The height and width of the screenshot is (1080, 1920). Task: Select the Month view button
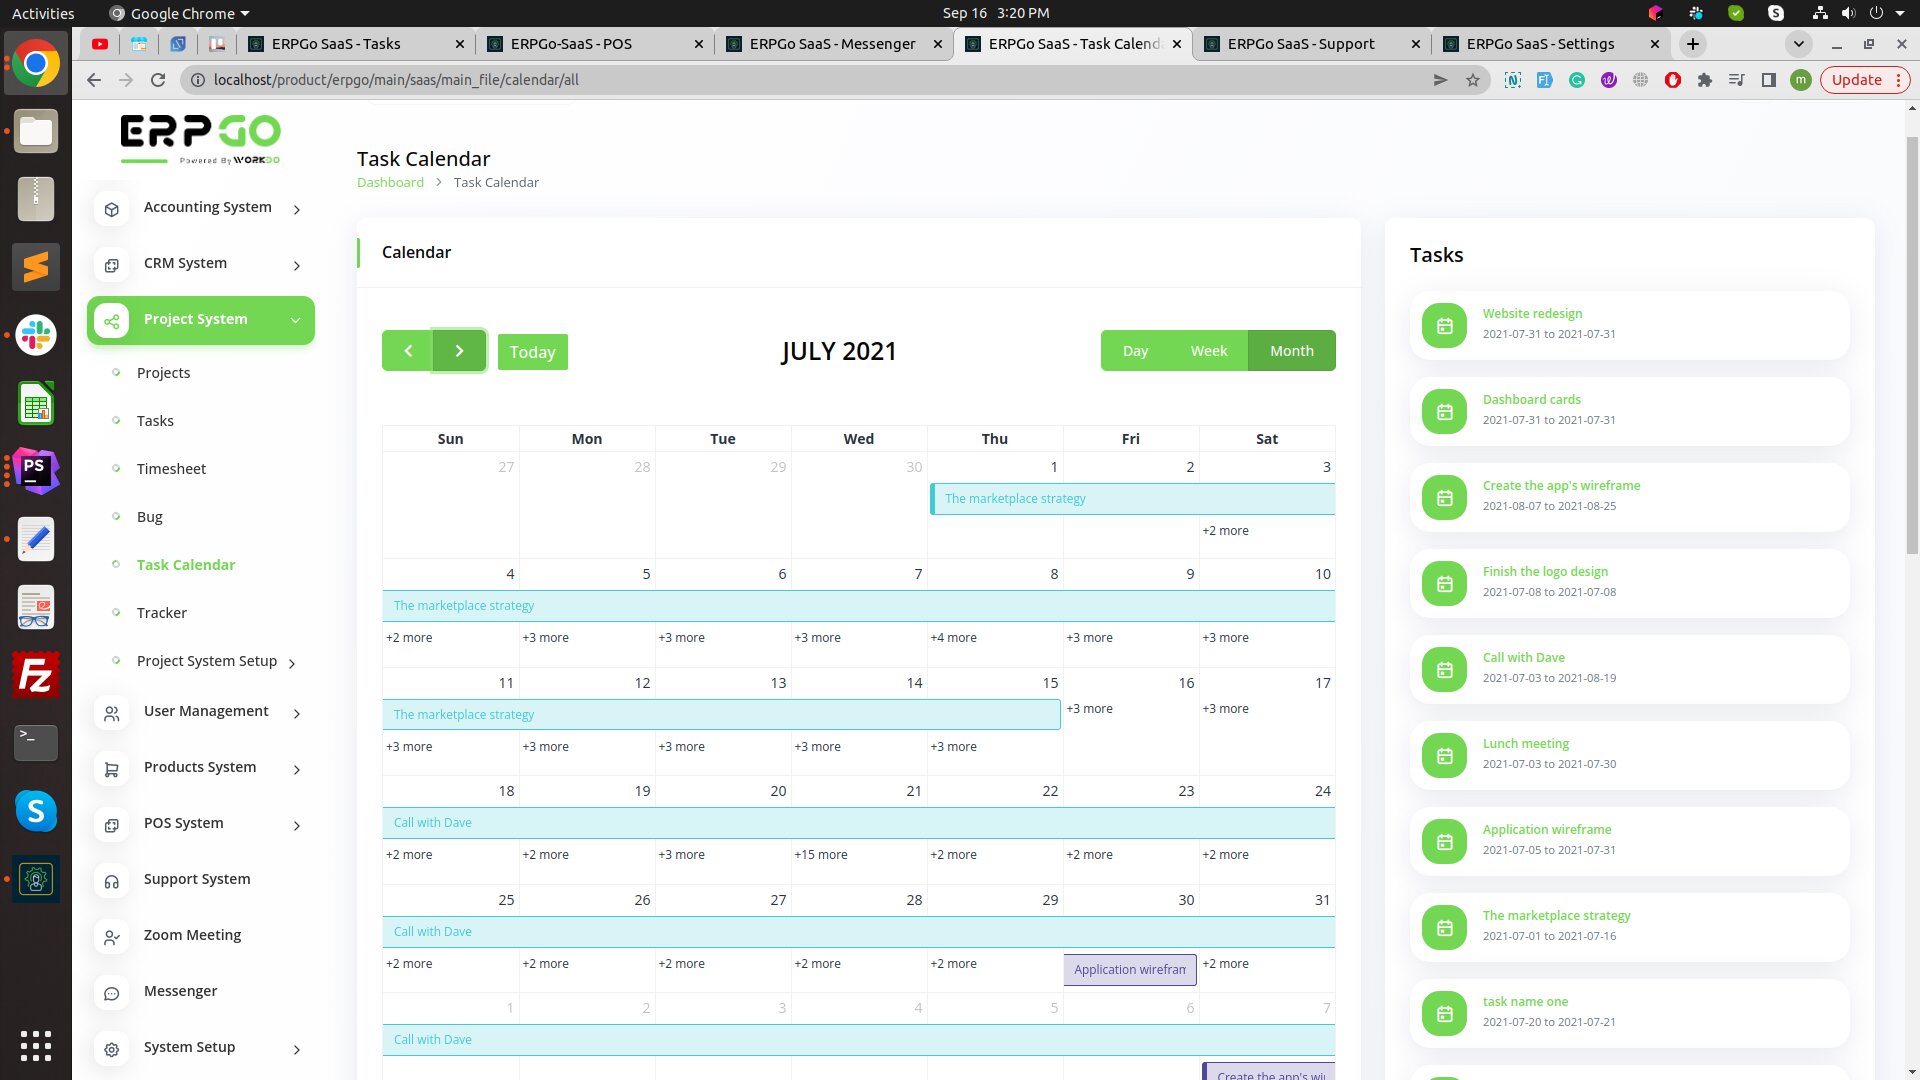[1291, 351]
